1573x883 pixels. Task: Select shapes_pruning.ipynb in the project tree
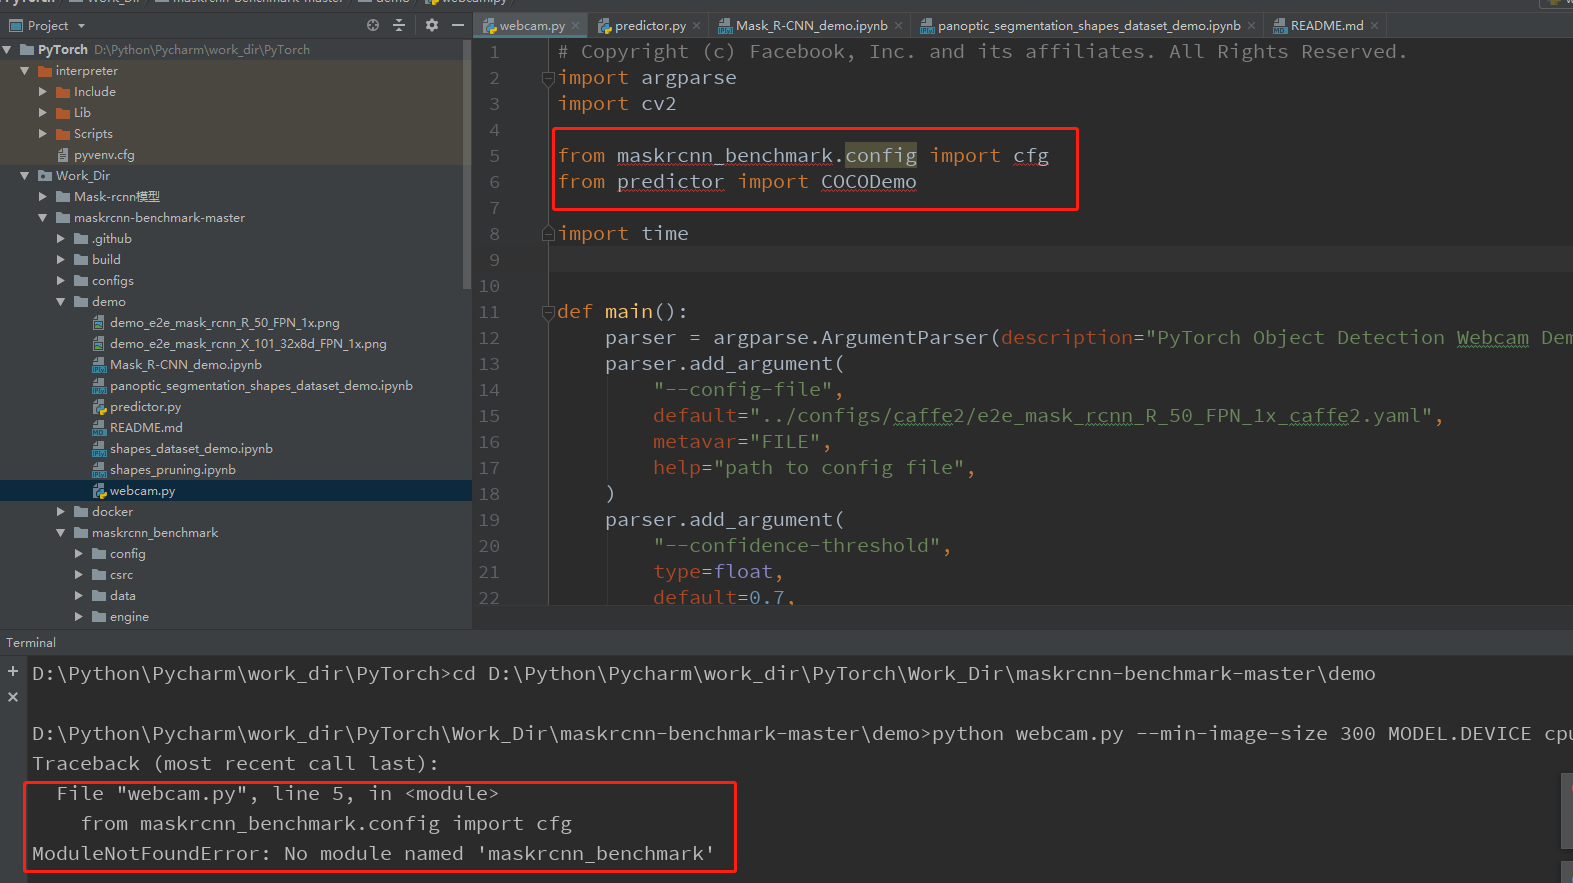pos(172,470)
